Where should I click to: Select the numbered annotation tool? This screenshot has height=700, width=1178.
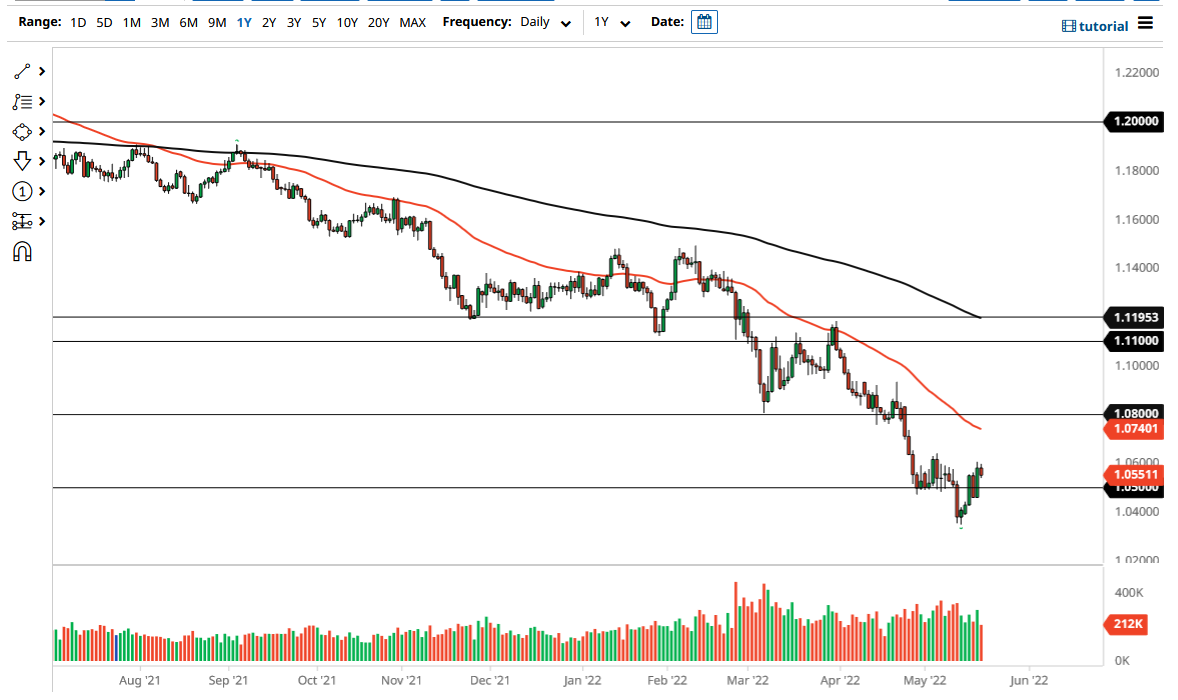click(20, 191)
